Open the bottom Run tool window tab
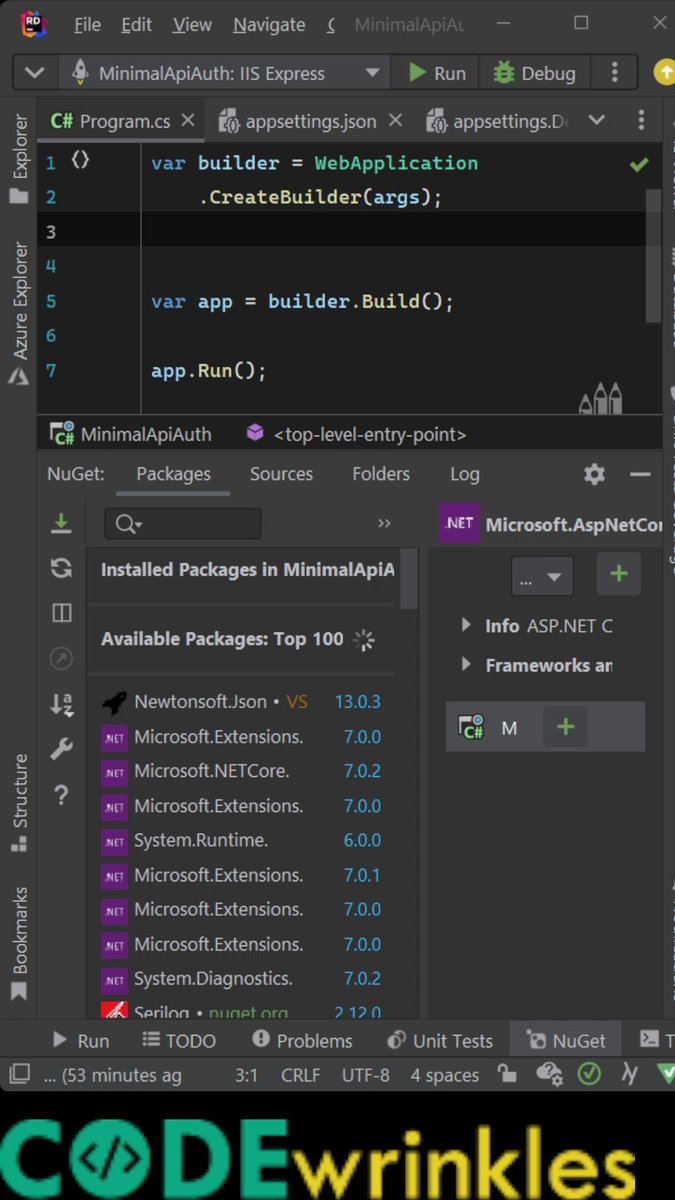Viewport: 675px width, 1200px height. tap(80, 1040)
